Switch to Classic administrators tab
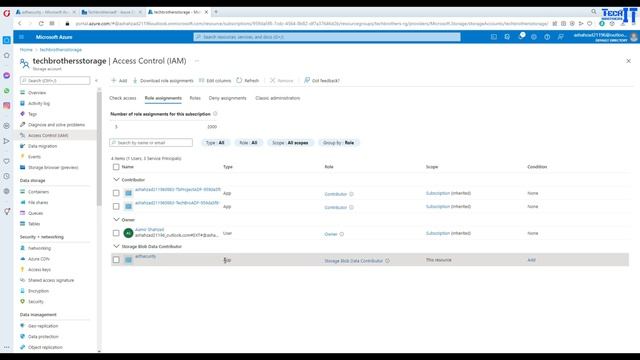The height and width of the screenshot is (360, 640). [x=278, y=98]
